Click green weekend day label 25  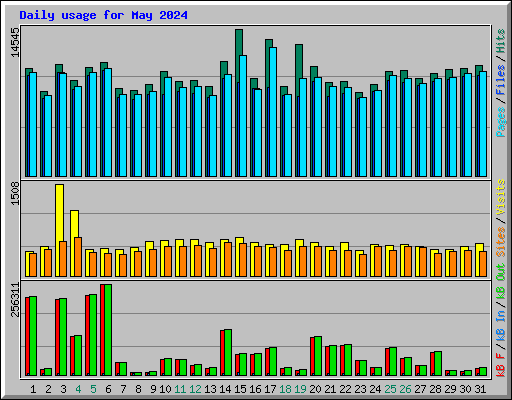390,389
